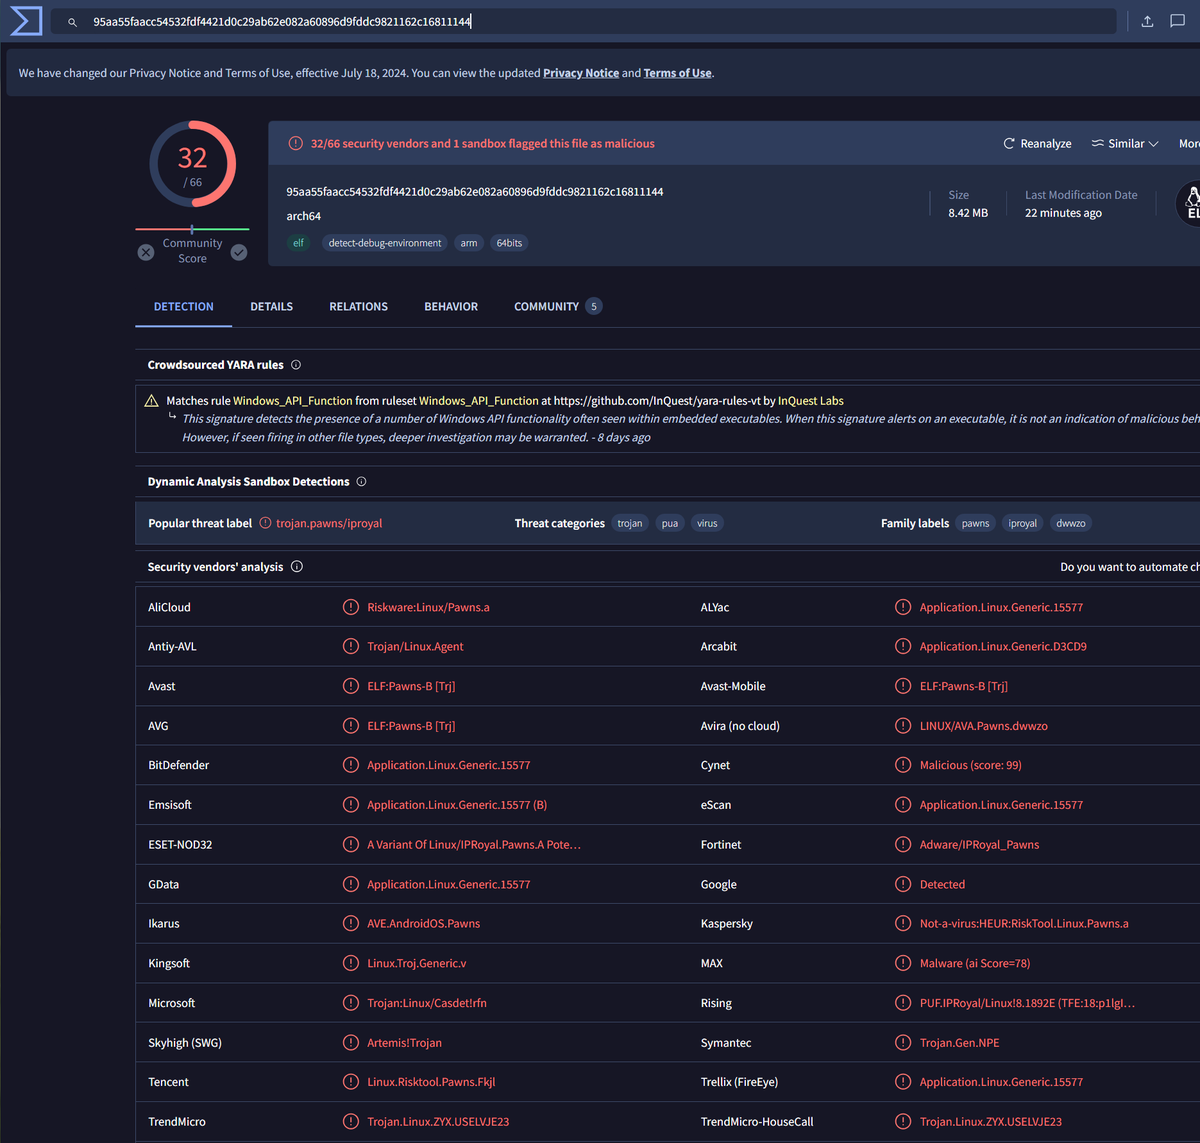Open the COMMUNITY tab
Viewport: 1200px width, 1143px height.
tap(557, 307)
